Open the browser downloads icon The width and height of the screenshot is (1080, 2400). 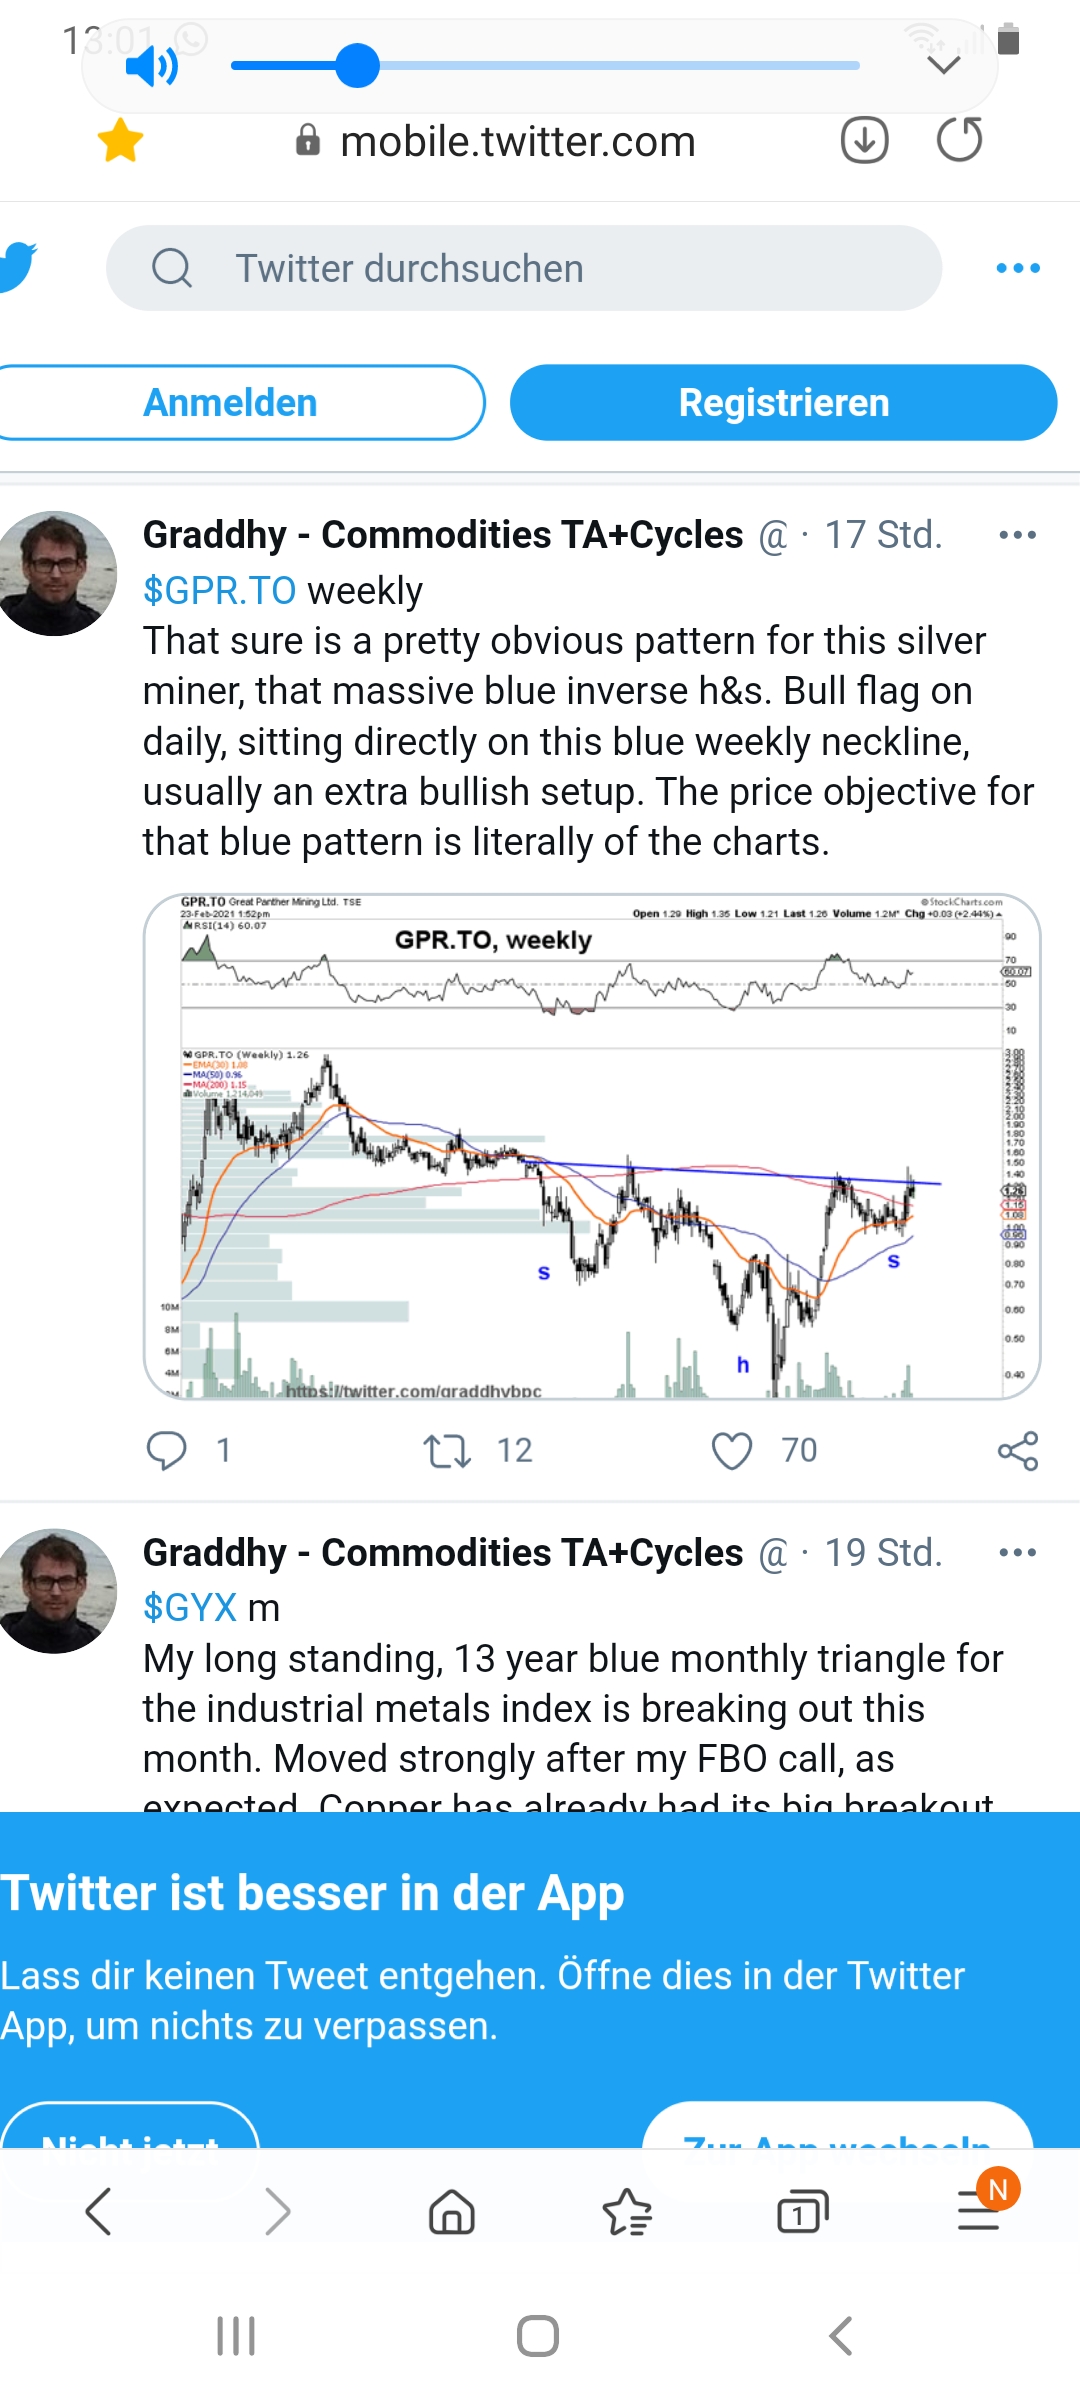coord(864,140)
